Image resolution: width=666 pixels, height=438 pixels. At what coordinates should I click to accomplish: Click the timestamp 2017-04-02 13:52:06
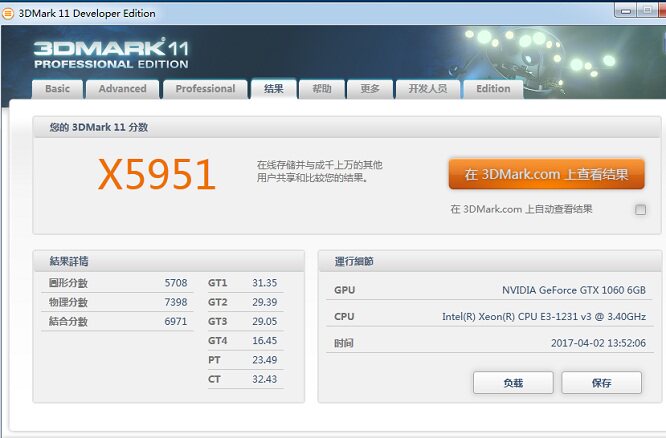coord(598,343)
